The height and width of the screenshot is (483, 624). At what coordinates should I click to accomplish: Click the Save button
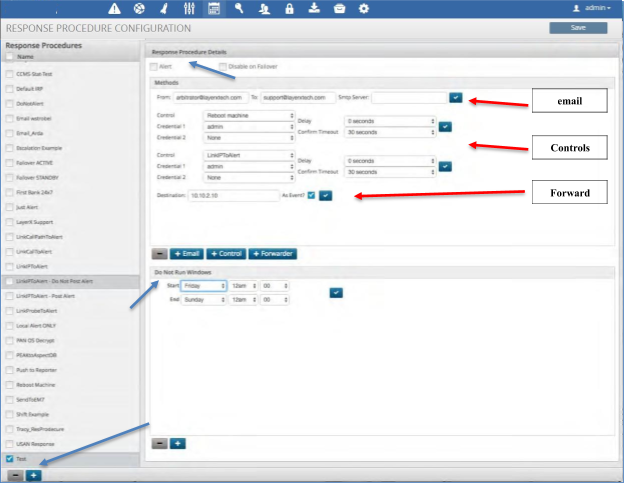577,28
